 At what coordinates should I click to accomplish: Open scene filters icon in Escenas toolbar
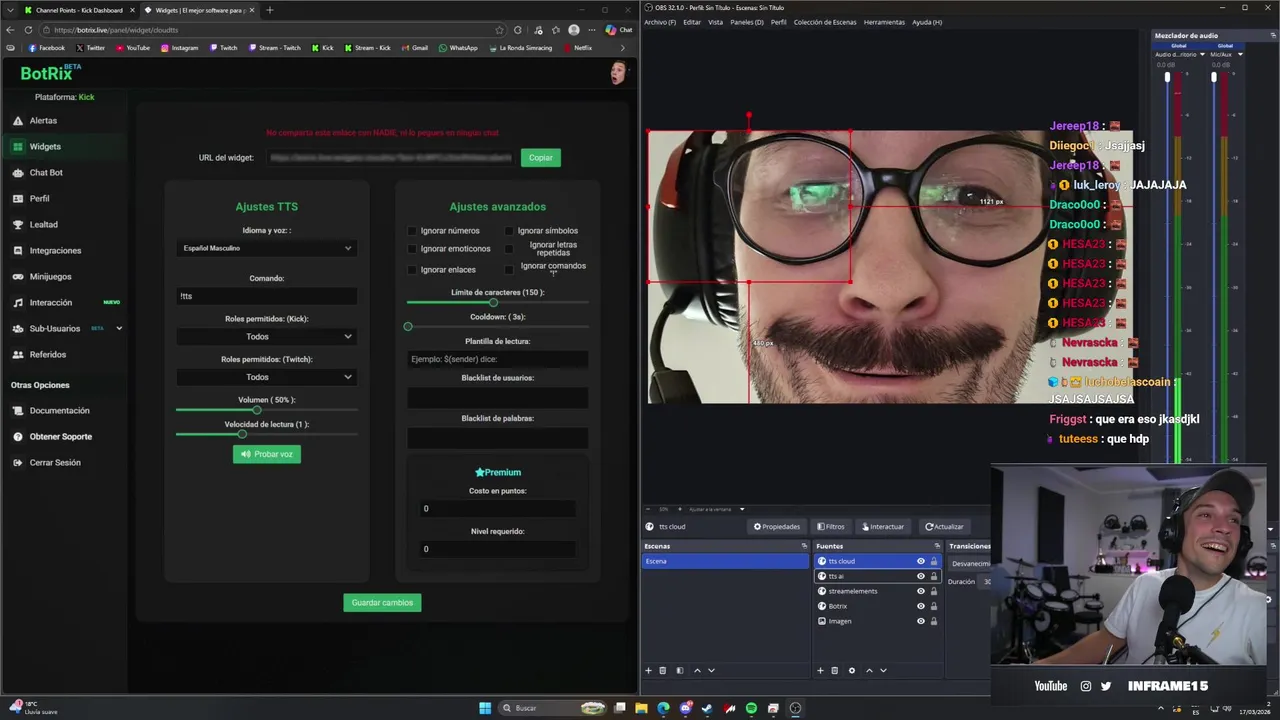[680, 670]
